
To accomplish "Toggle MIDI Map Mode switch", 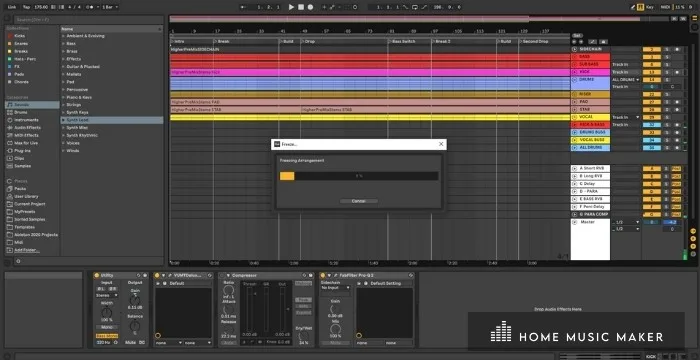I will [x=665, y=7].
